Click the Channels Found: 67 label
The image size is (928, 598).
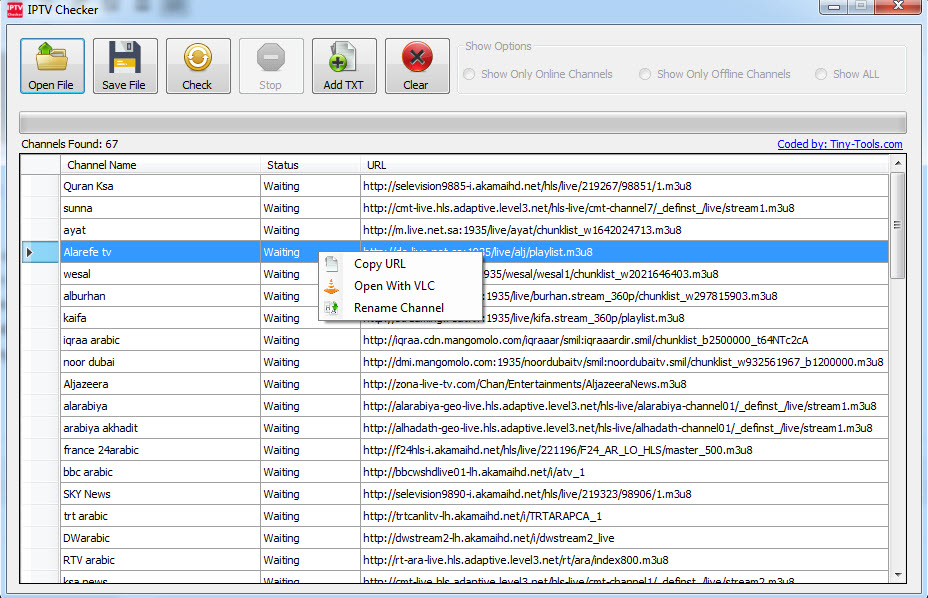(70, 144)
